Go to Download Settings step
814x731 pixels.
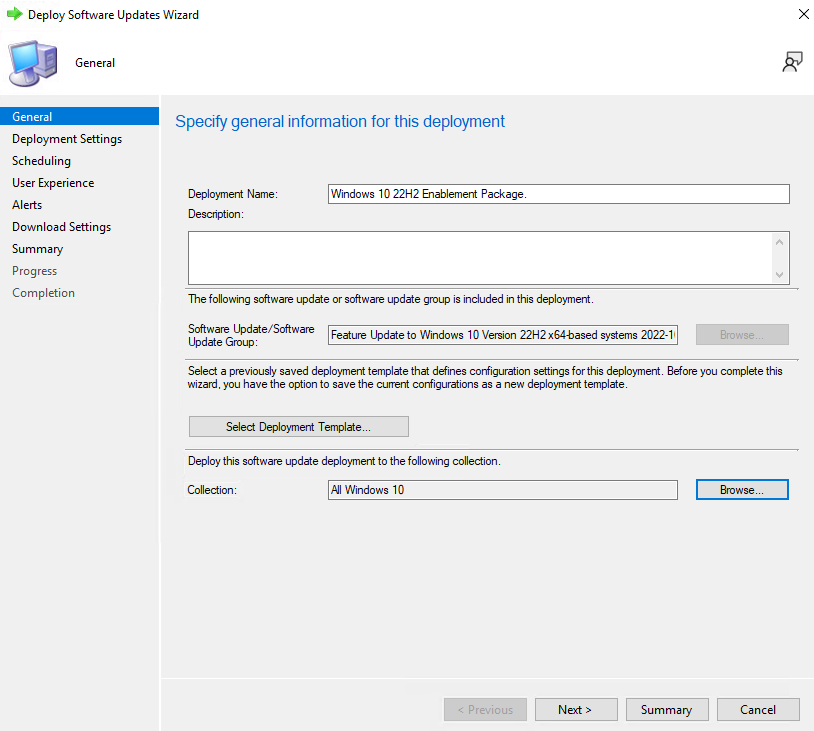61,227
